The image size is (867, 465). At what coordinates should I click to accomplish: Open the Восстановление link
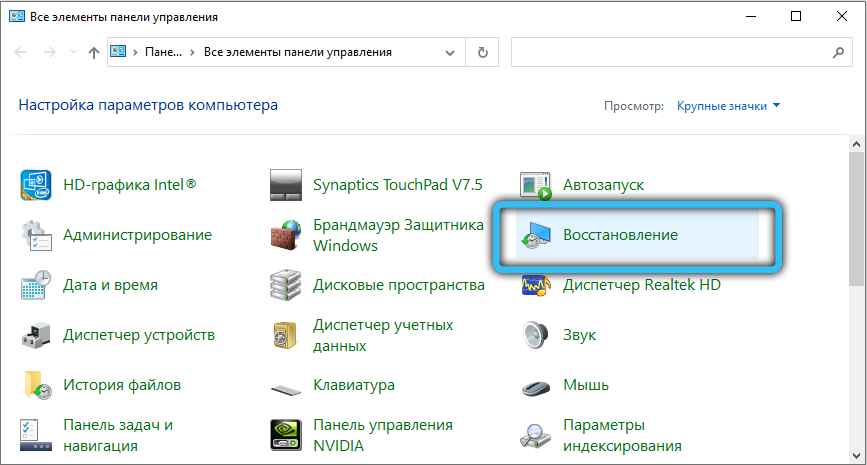(620, 235)
